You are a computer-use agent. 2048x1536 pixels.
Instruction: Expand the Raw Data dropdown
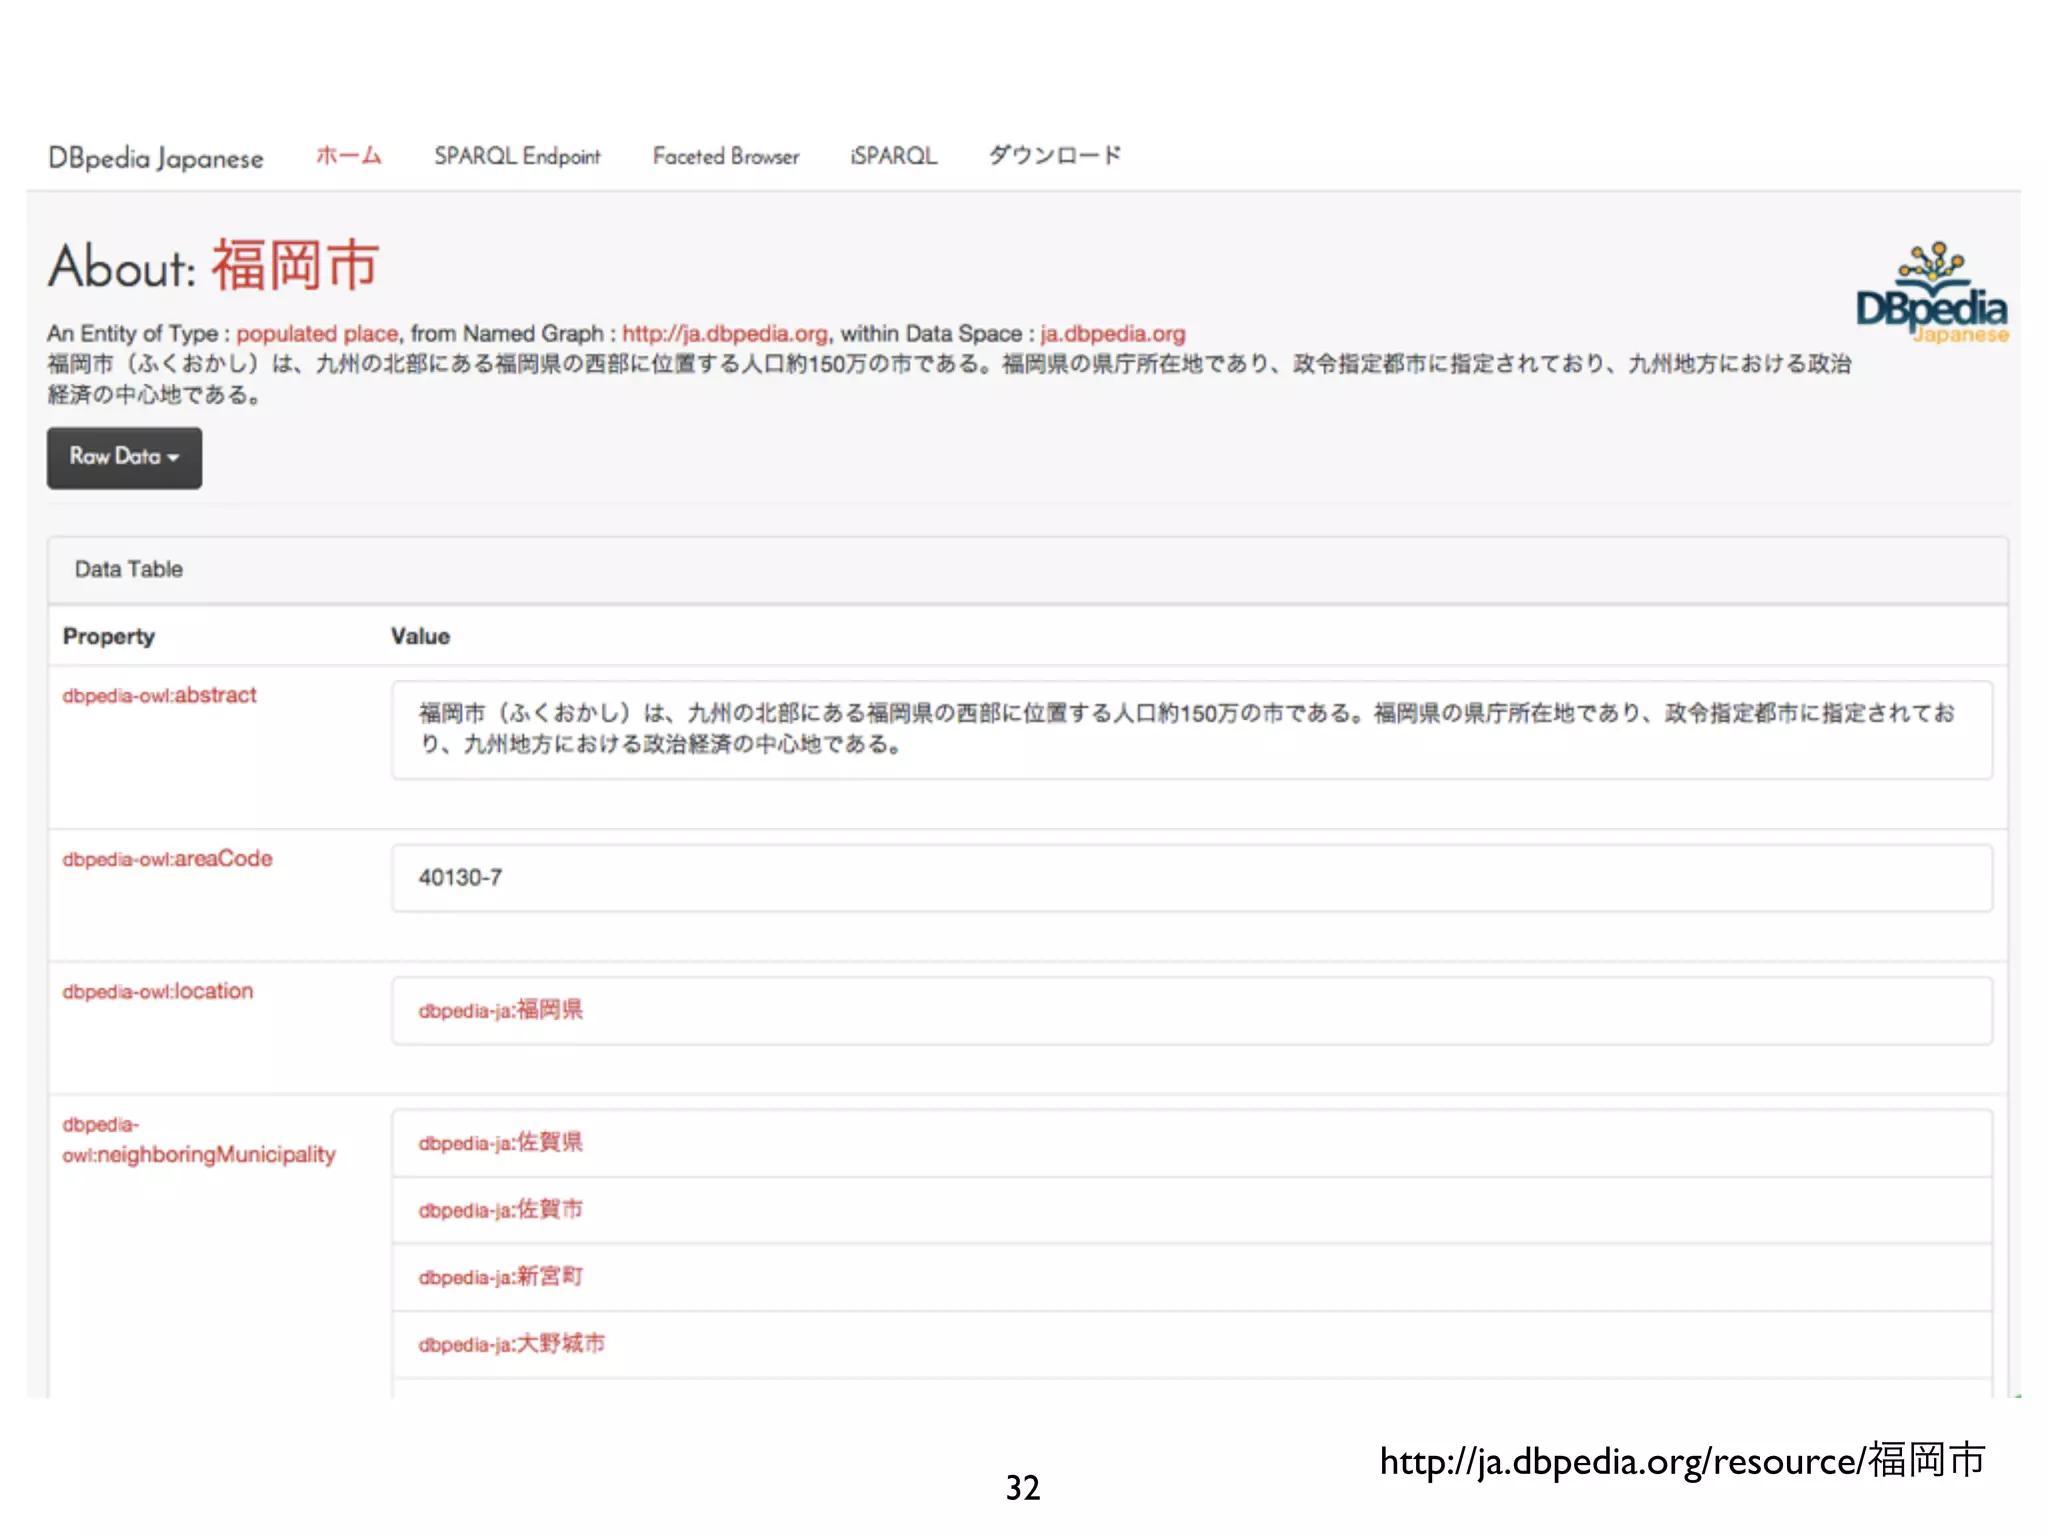124,458
